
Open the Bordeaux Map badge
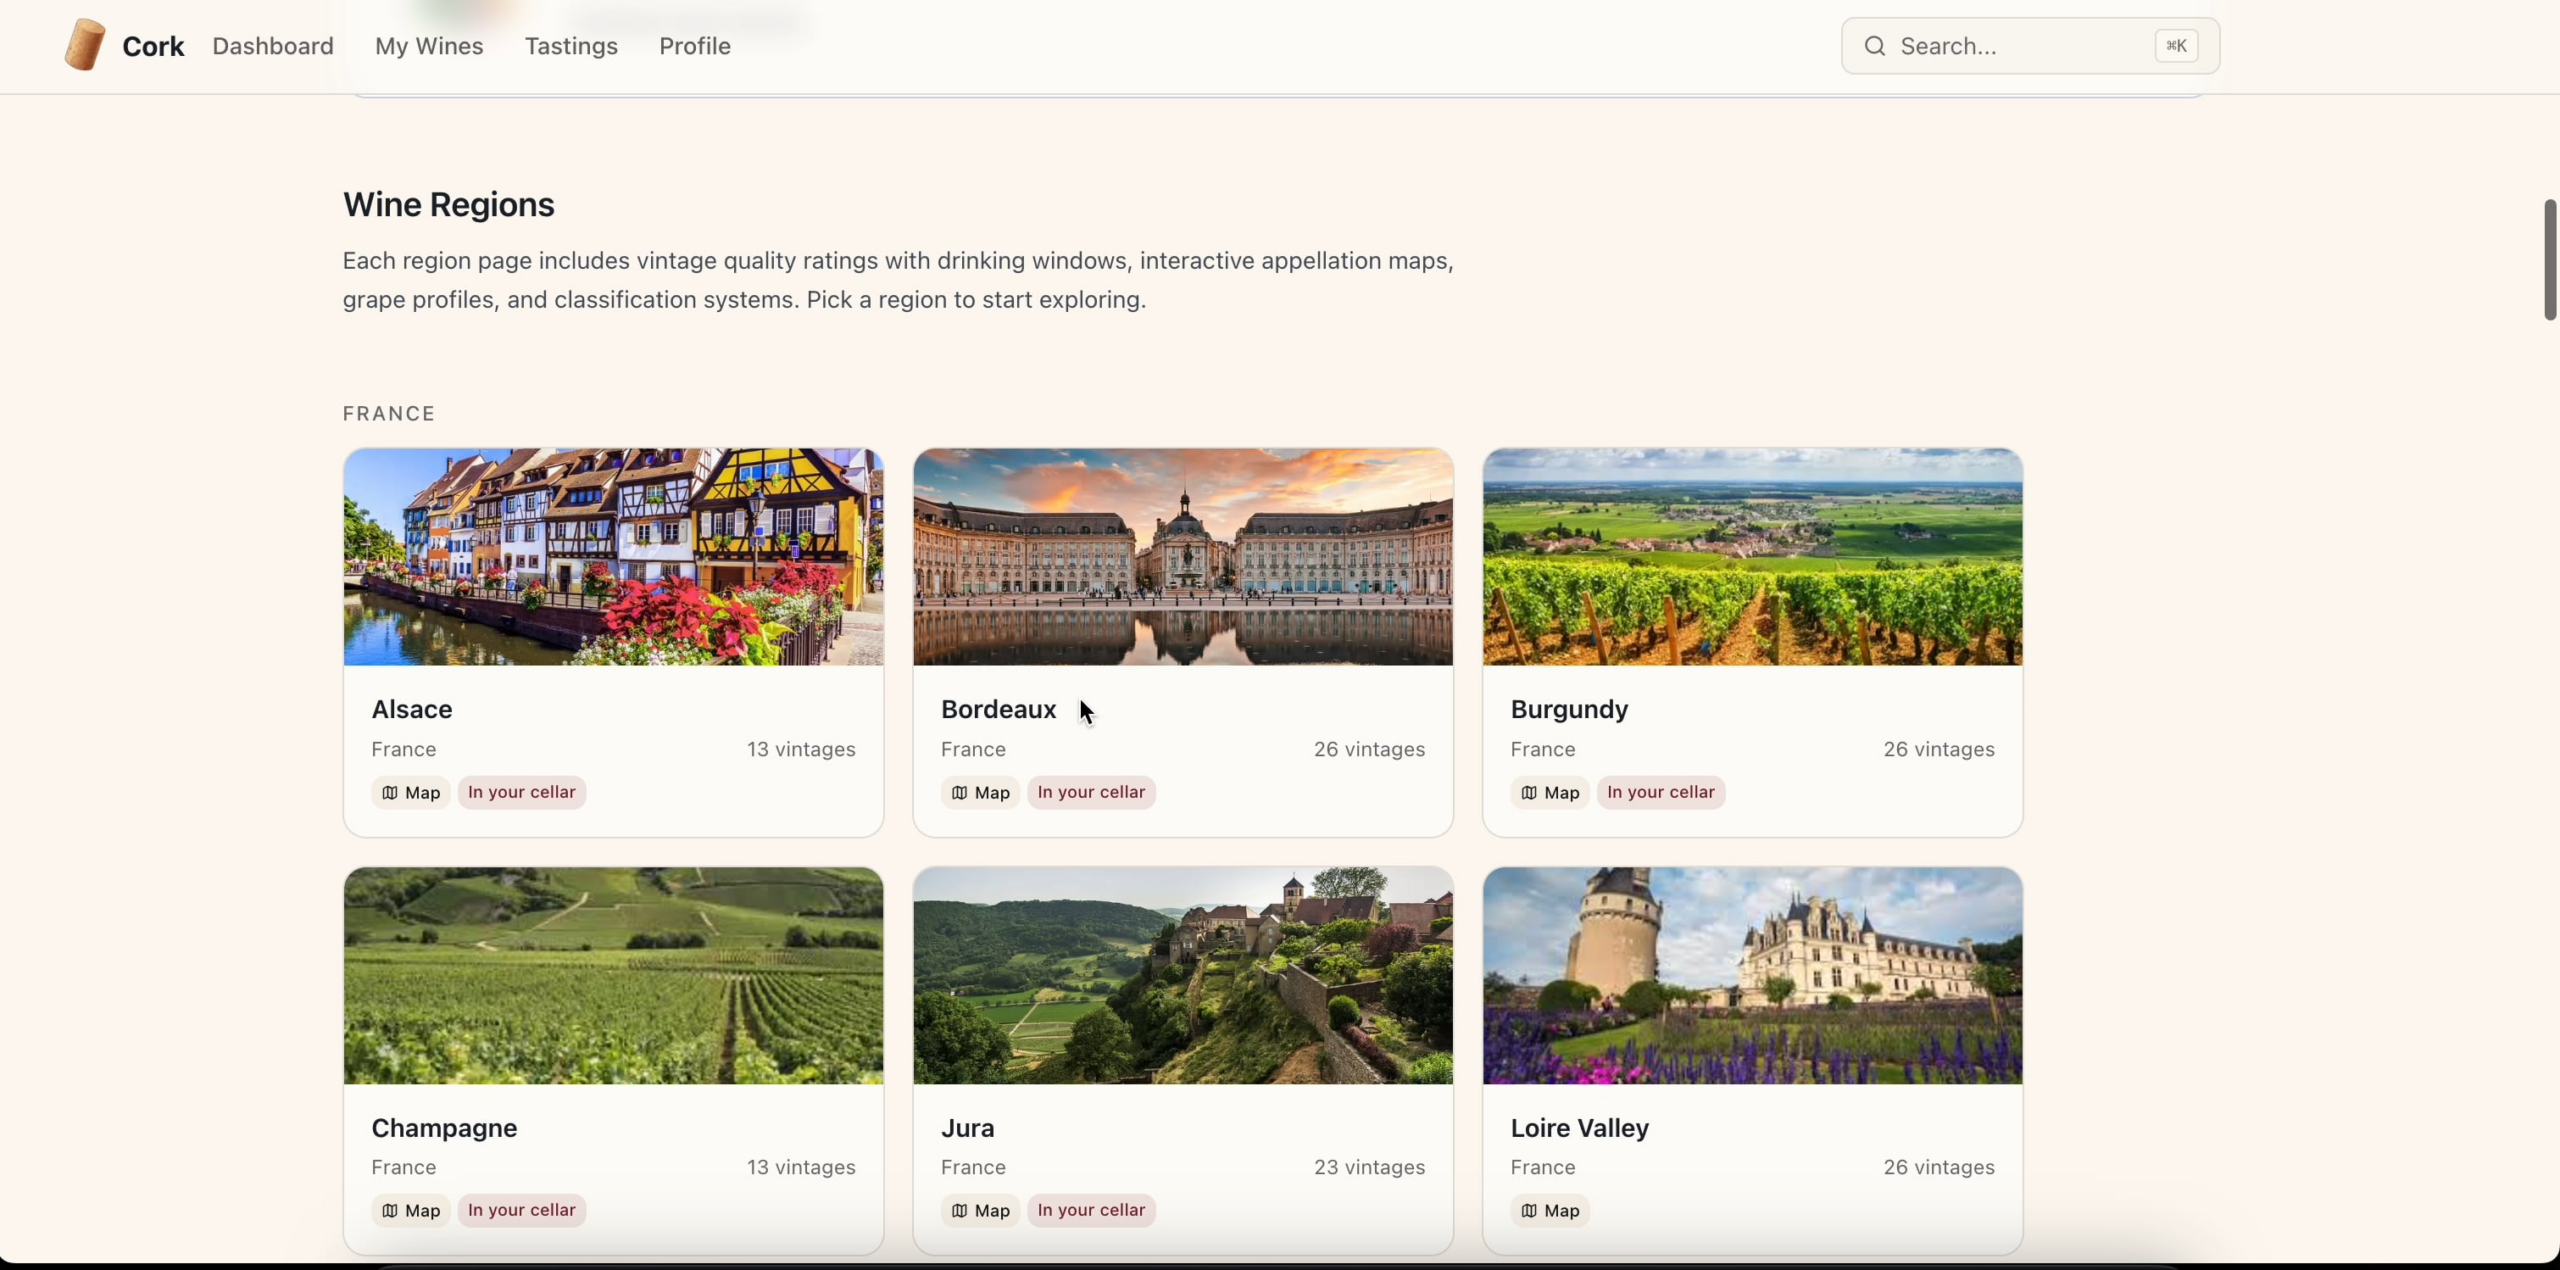click(x=980, y=792)
